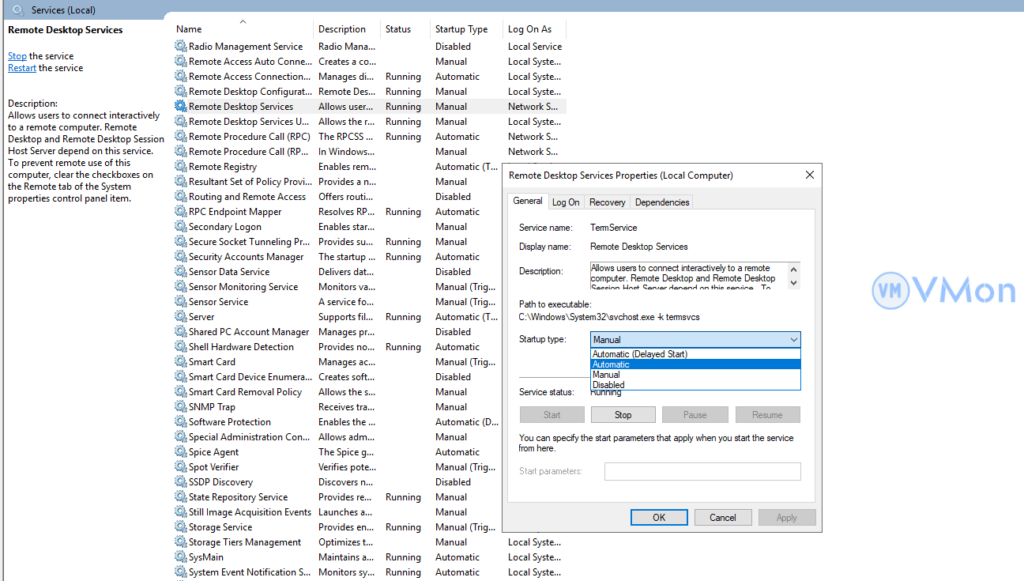The height and width of the screenshot is (581, 1024).
Task: Click the SNMP Trap service icon
Action: click(x=181, y=407)
